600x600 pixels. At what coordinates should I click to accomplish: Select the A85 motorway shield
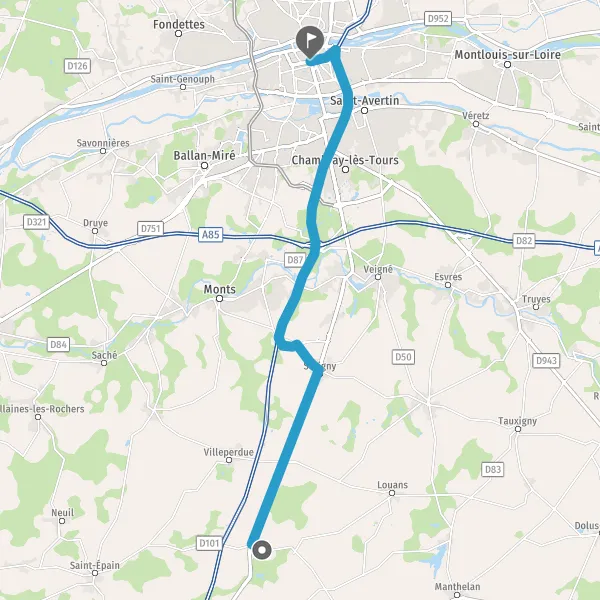click(x=211, y=234)
